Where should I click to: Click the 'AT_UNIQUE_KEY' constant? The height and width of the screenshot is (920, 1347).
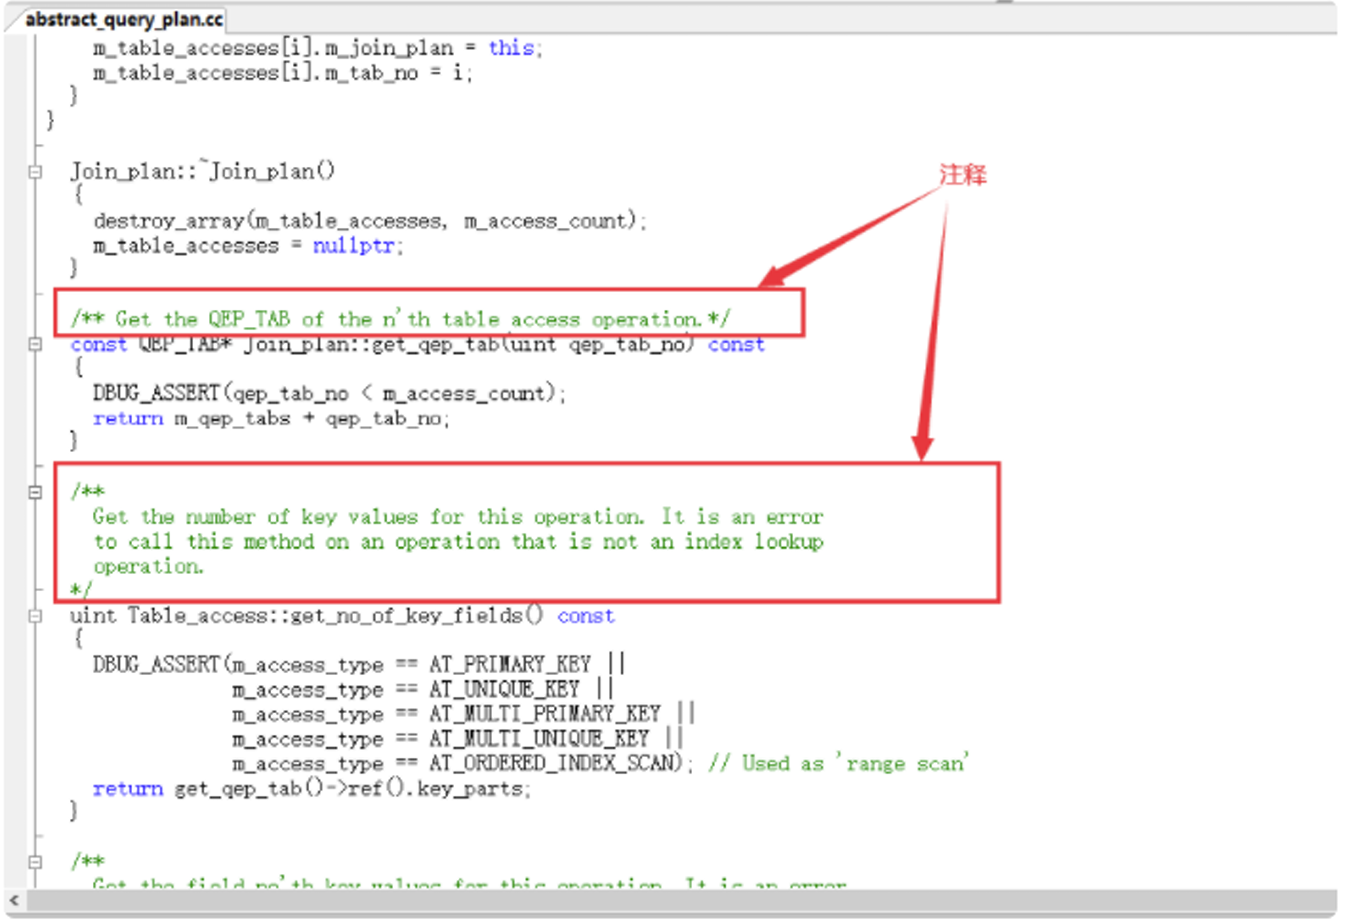[505, 690]
